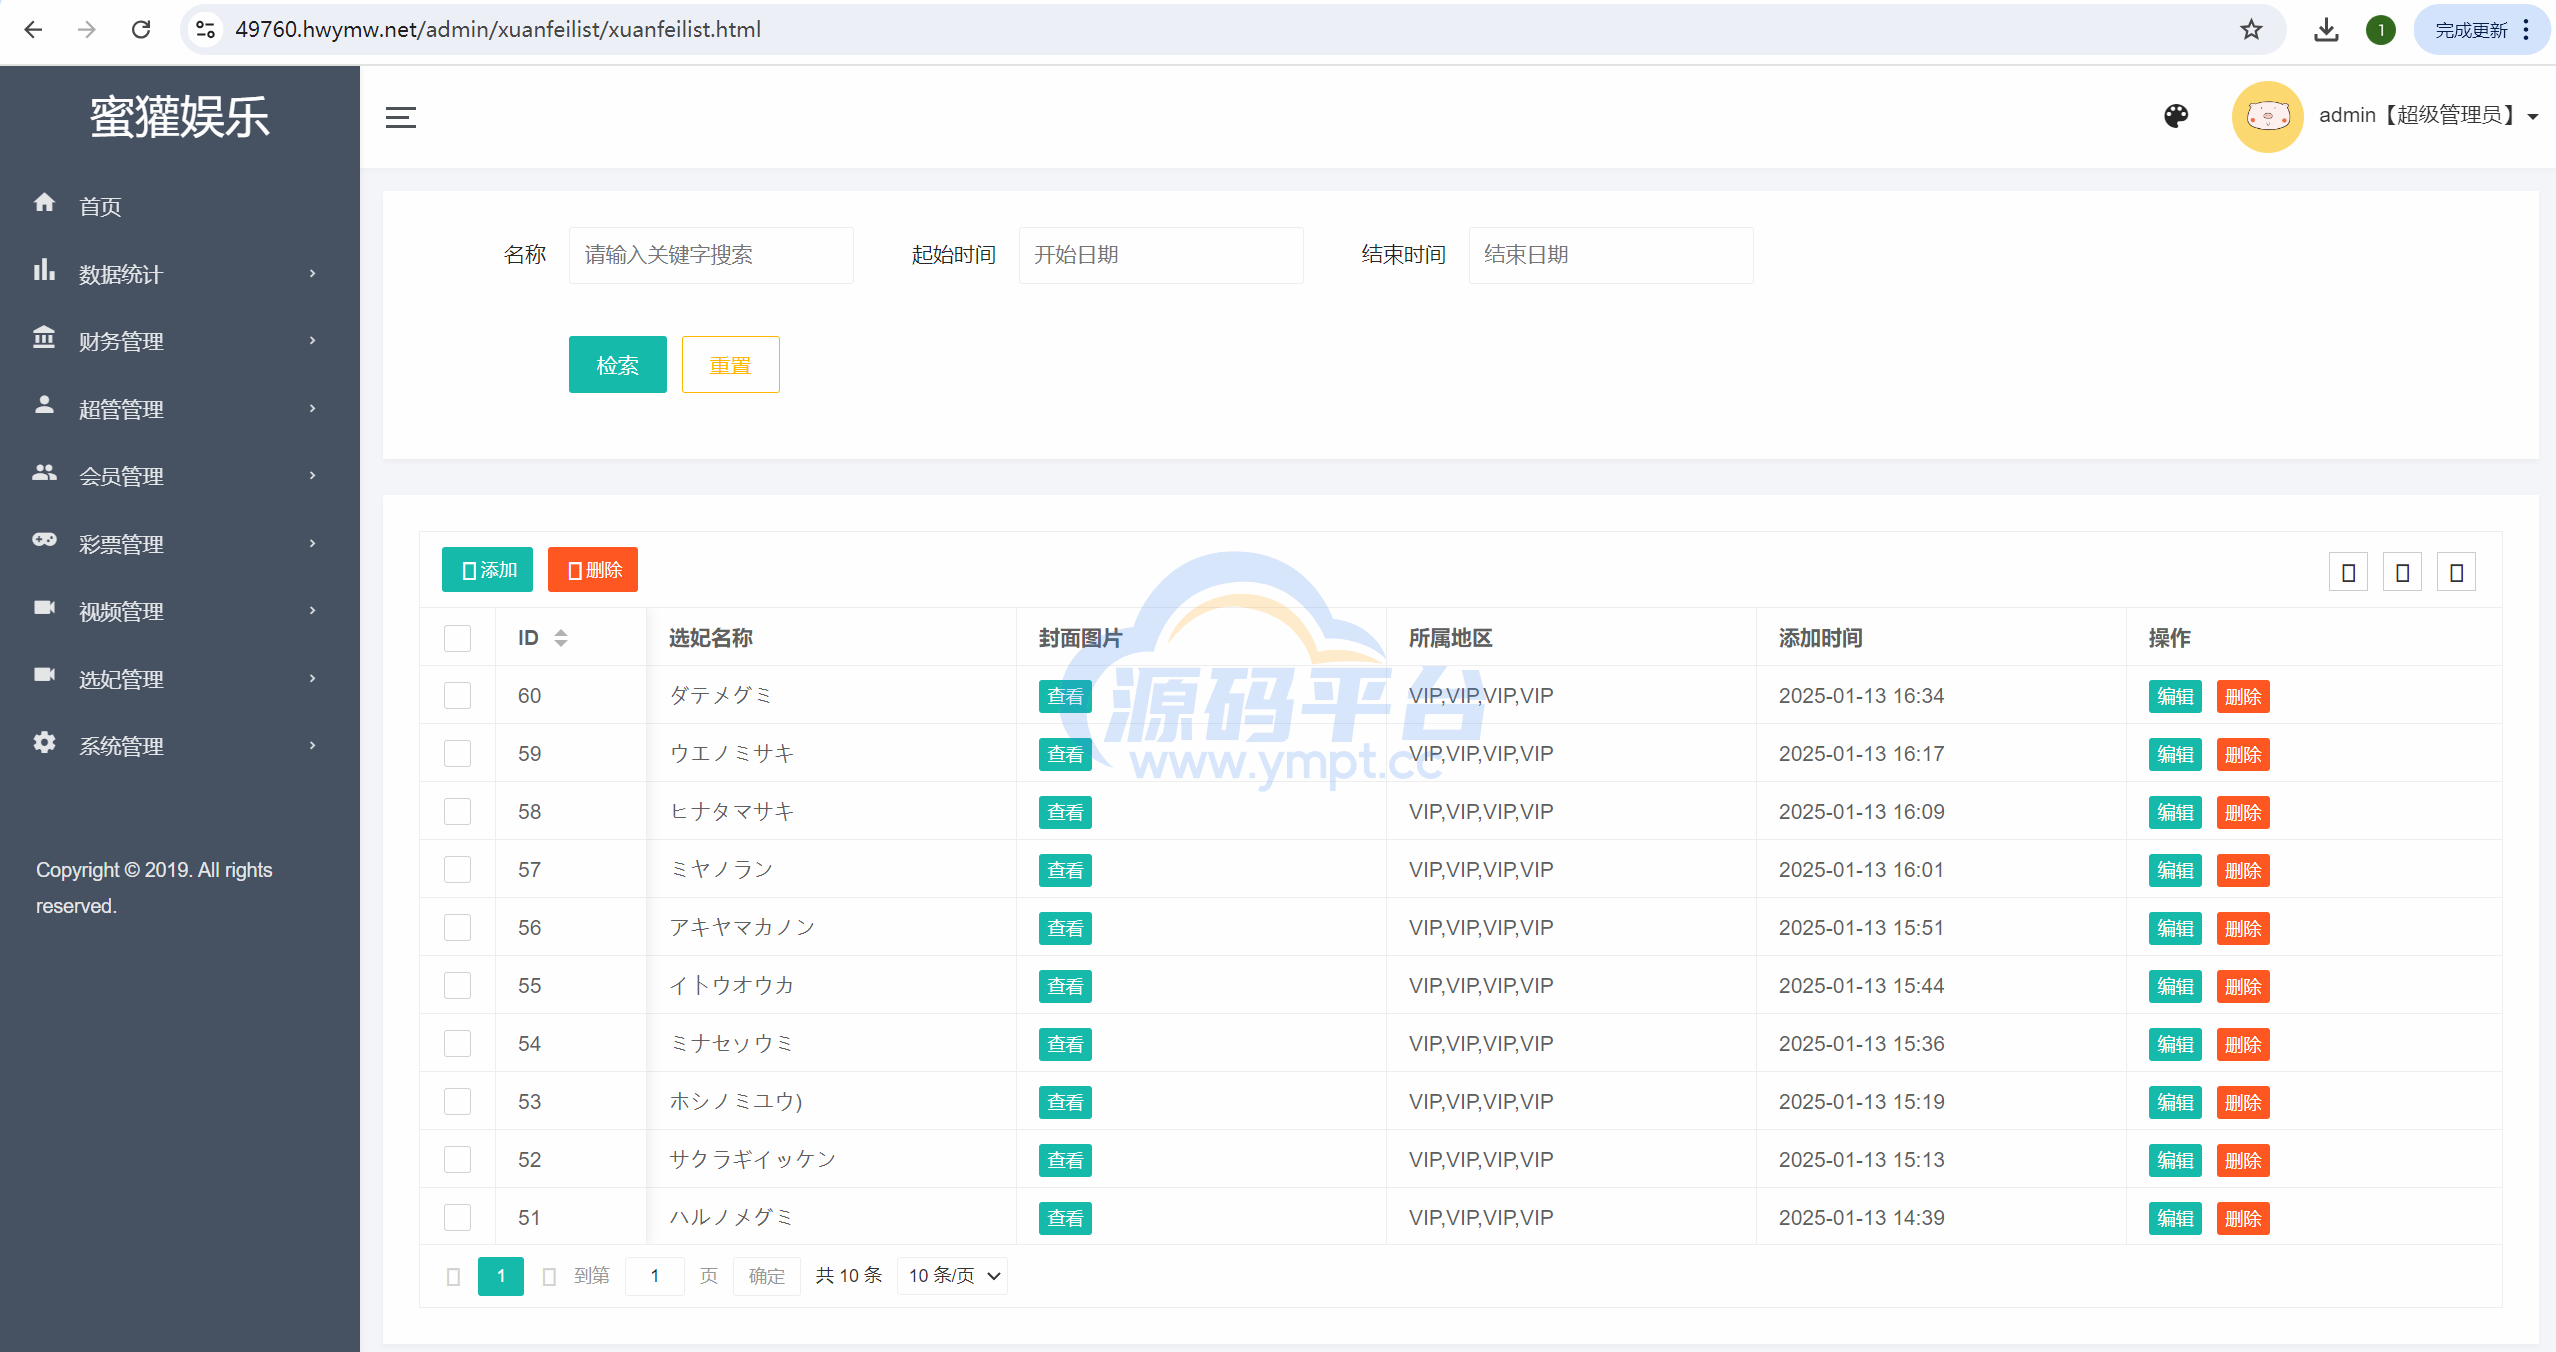Click the green 添加 button
Screen dimensions: 2556x1352
point(487,570)
